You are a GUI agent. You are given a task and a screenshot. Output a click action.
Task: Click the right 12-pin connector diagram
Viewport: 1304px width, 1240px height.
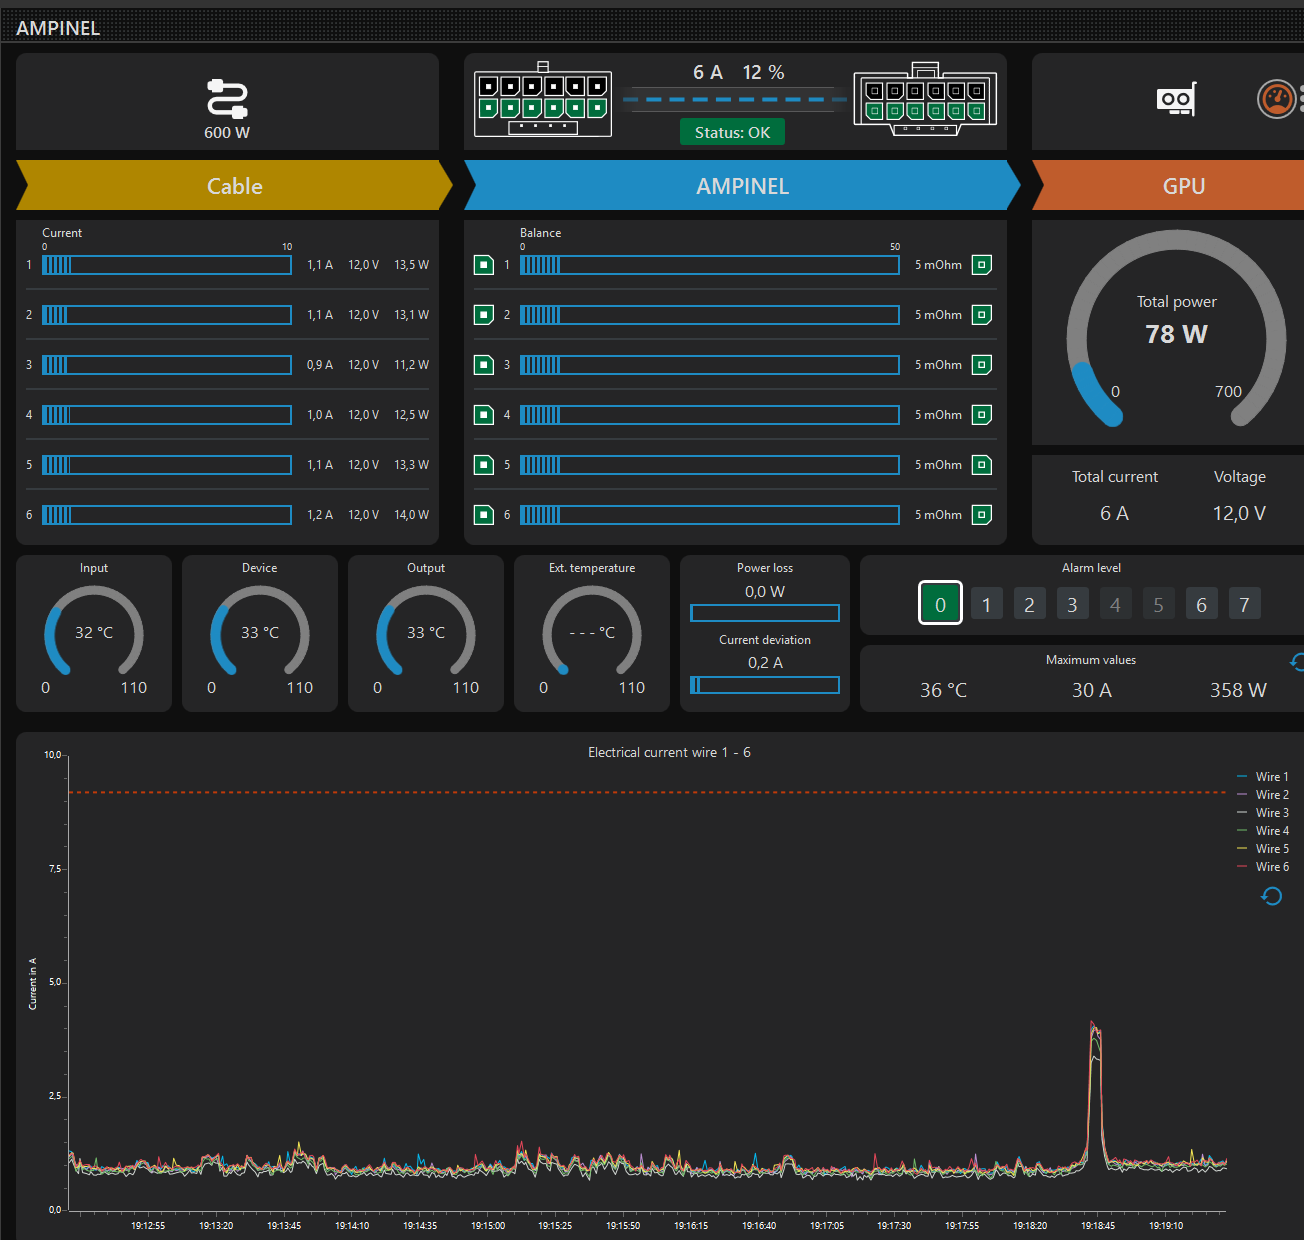click(x=925, y=100)
